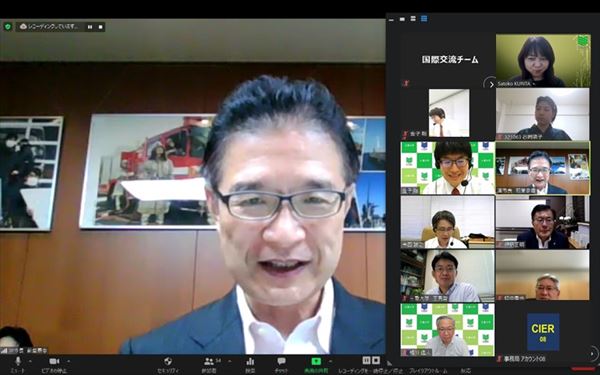Screen dimensions: 600x375
Task: Select the active speaker thumbnail with yellow border
Action: pyautogui.click(x=543, y=168)
